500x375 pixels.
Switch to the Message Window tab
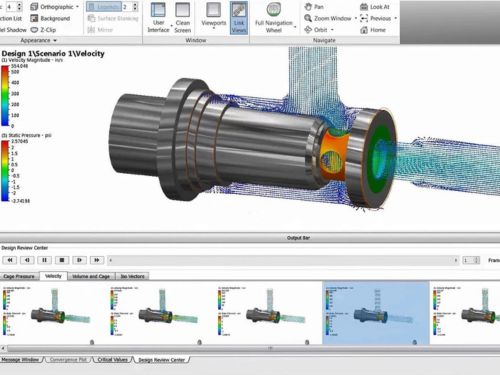tap(20, 360)
